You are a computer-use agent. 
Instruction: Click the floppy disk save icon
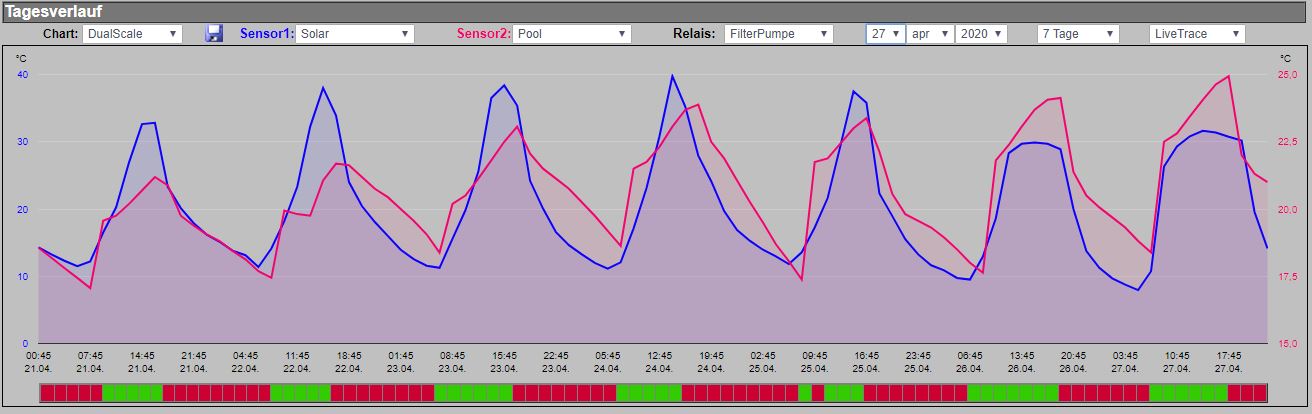[214, 33]
